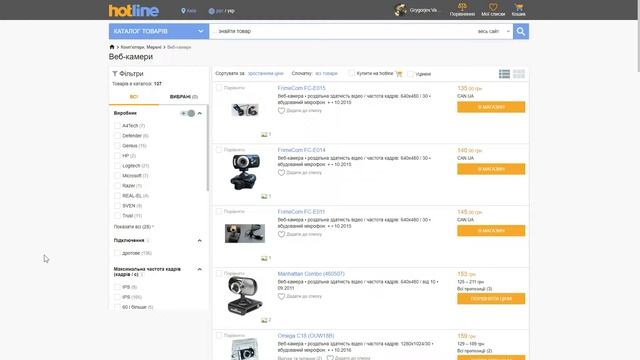Select the Selected filters tab

coord(184,97)
